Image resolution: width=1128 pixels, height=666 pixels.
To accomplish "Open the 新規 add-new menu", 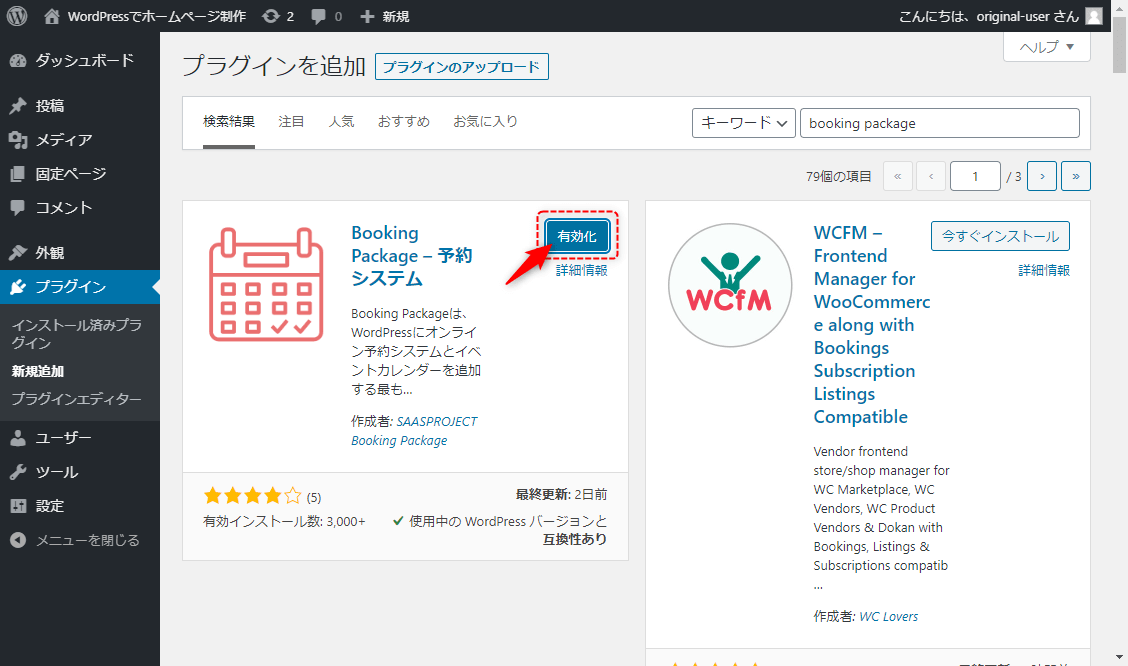I will tap(384, 16).
